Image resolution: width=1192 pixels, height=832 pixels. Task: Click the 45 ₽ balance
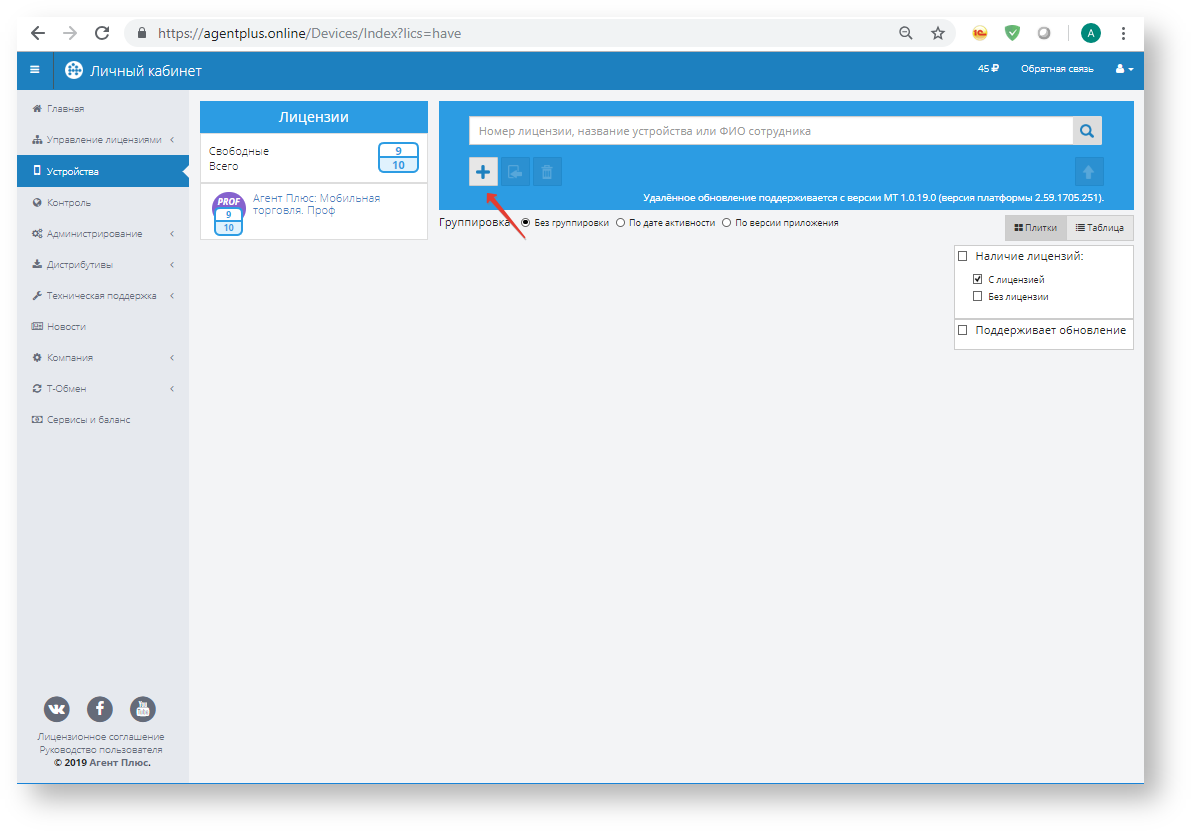[988, 68]
